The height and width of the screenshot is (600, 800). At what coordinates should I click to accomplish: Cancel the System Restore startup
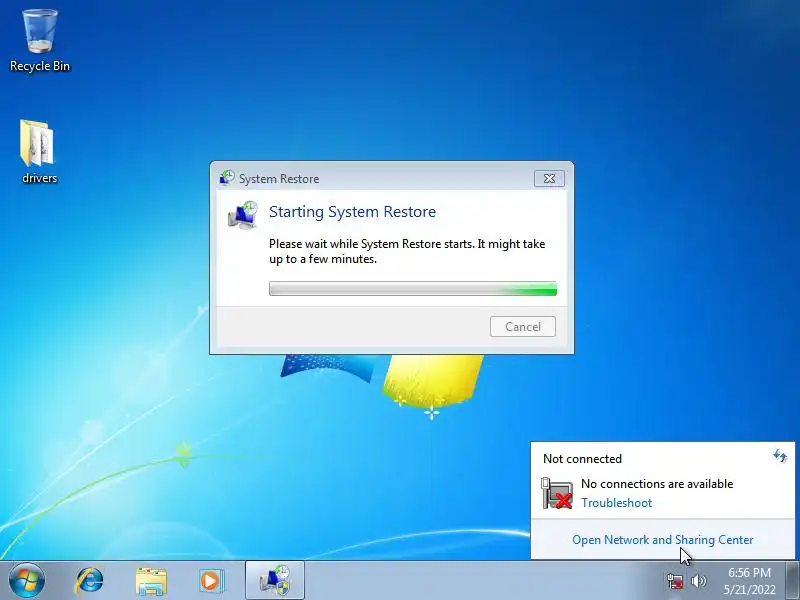click(x=523, y=327)
